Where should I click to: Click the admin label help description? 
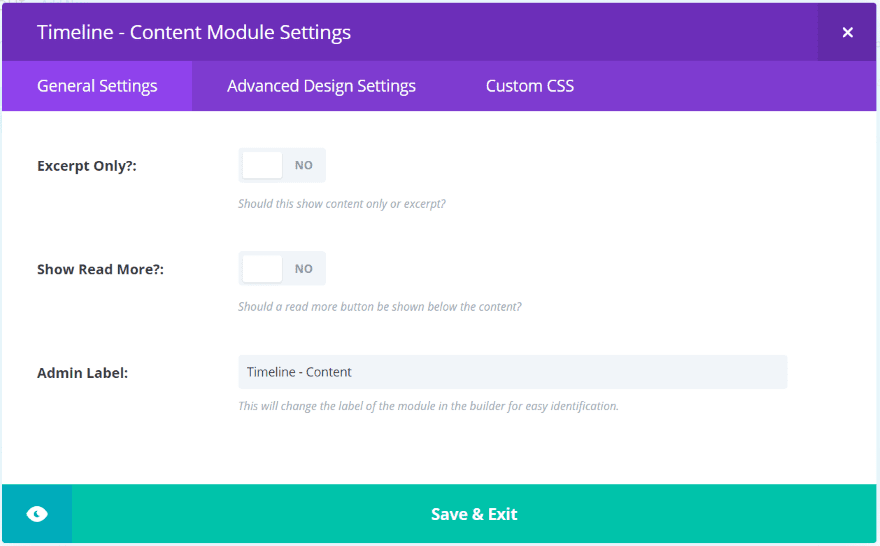pos(428,406)
